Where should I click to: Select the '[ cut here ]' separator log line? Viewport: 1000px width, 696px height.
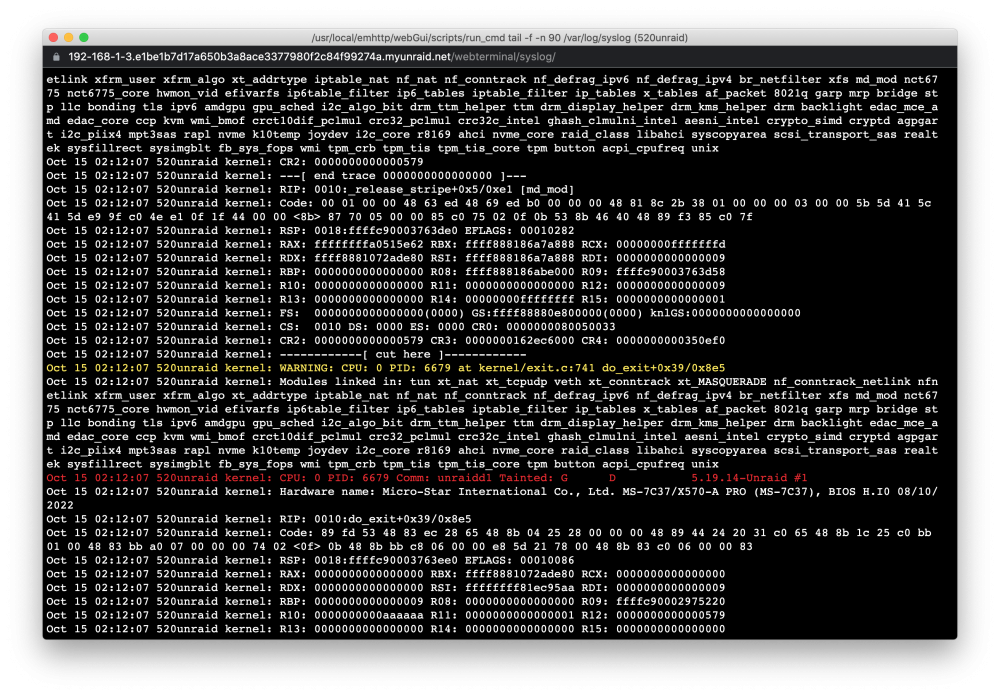(286, 354)
